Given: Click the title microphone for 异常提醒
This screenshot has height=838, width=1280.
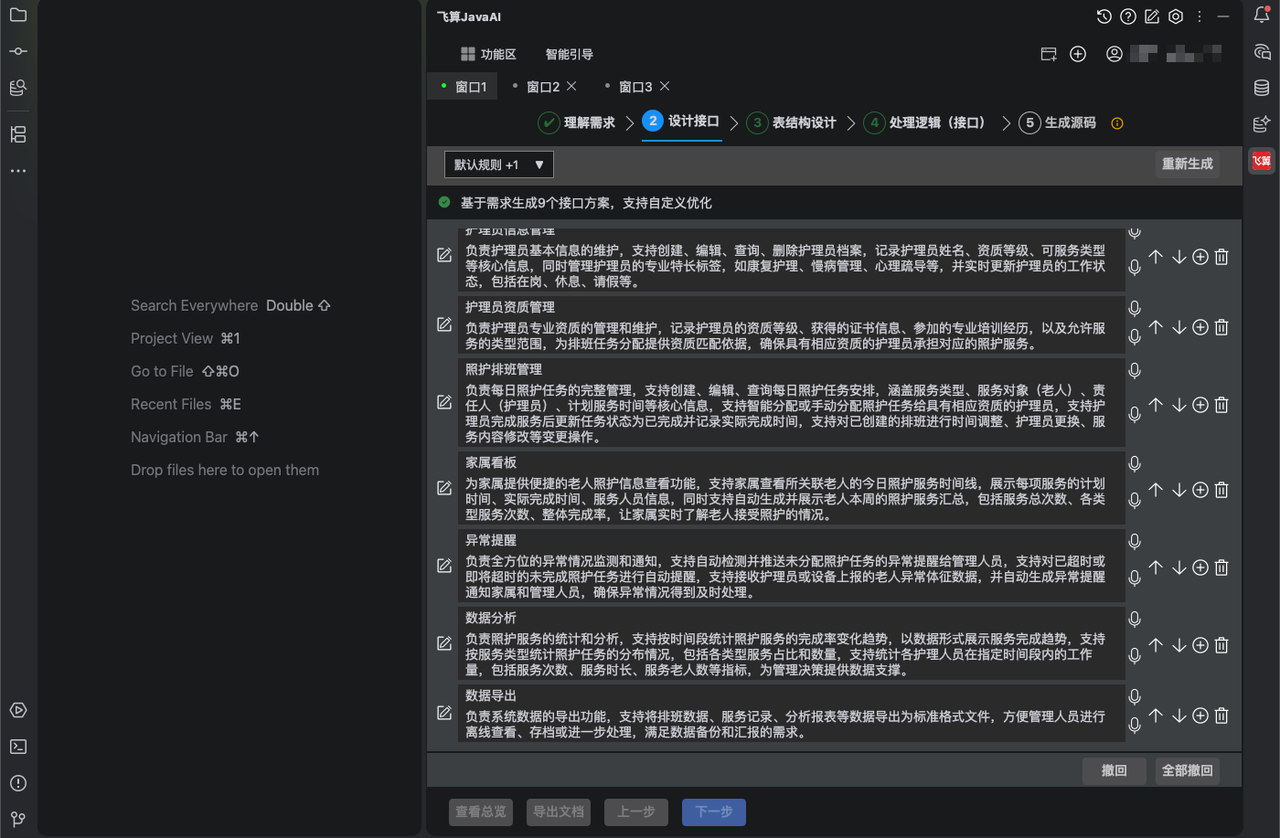Looking at the screenshot, I should (1135, 541).
